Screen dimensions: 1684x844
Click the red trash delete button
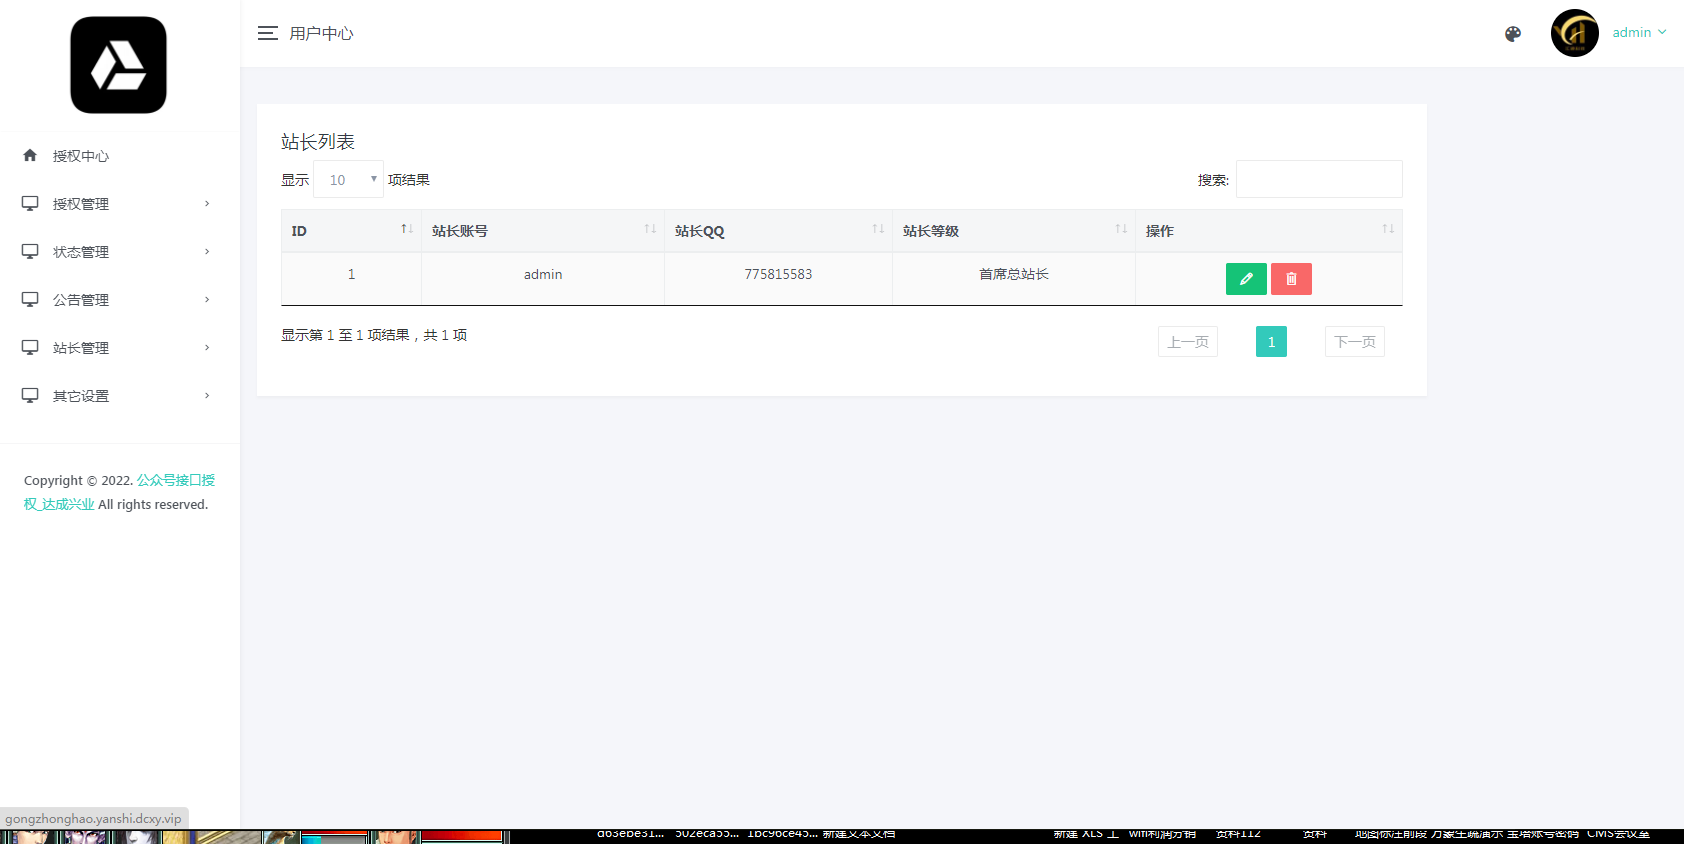point(1290,279)
